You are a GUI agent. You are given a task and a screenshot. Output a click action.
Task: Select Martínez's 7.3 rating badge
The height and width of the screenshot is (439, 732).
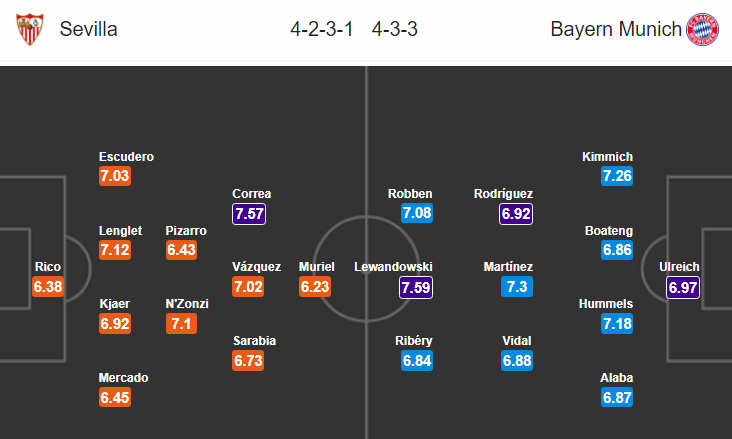click(x=517, y=288)
